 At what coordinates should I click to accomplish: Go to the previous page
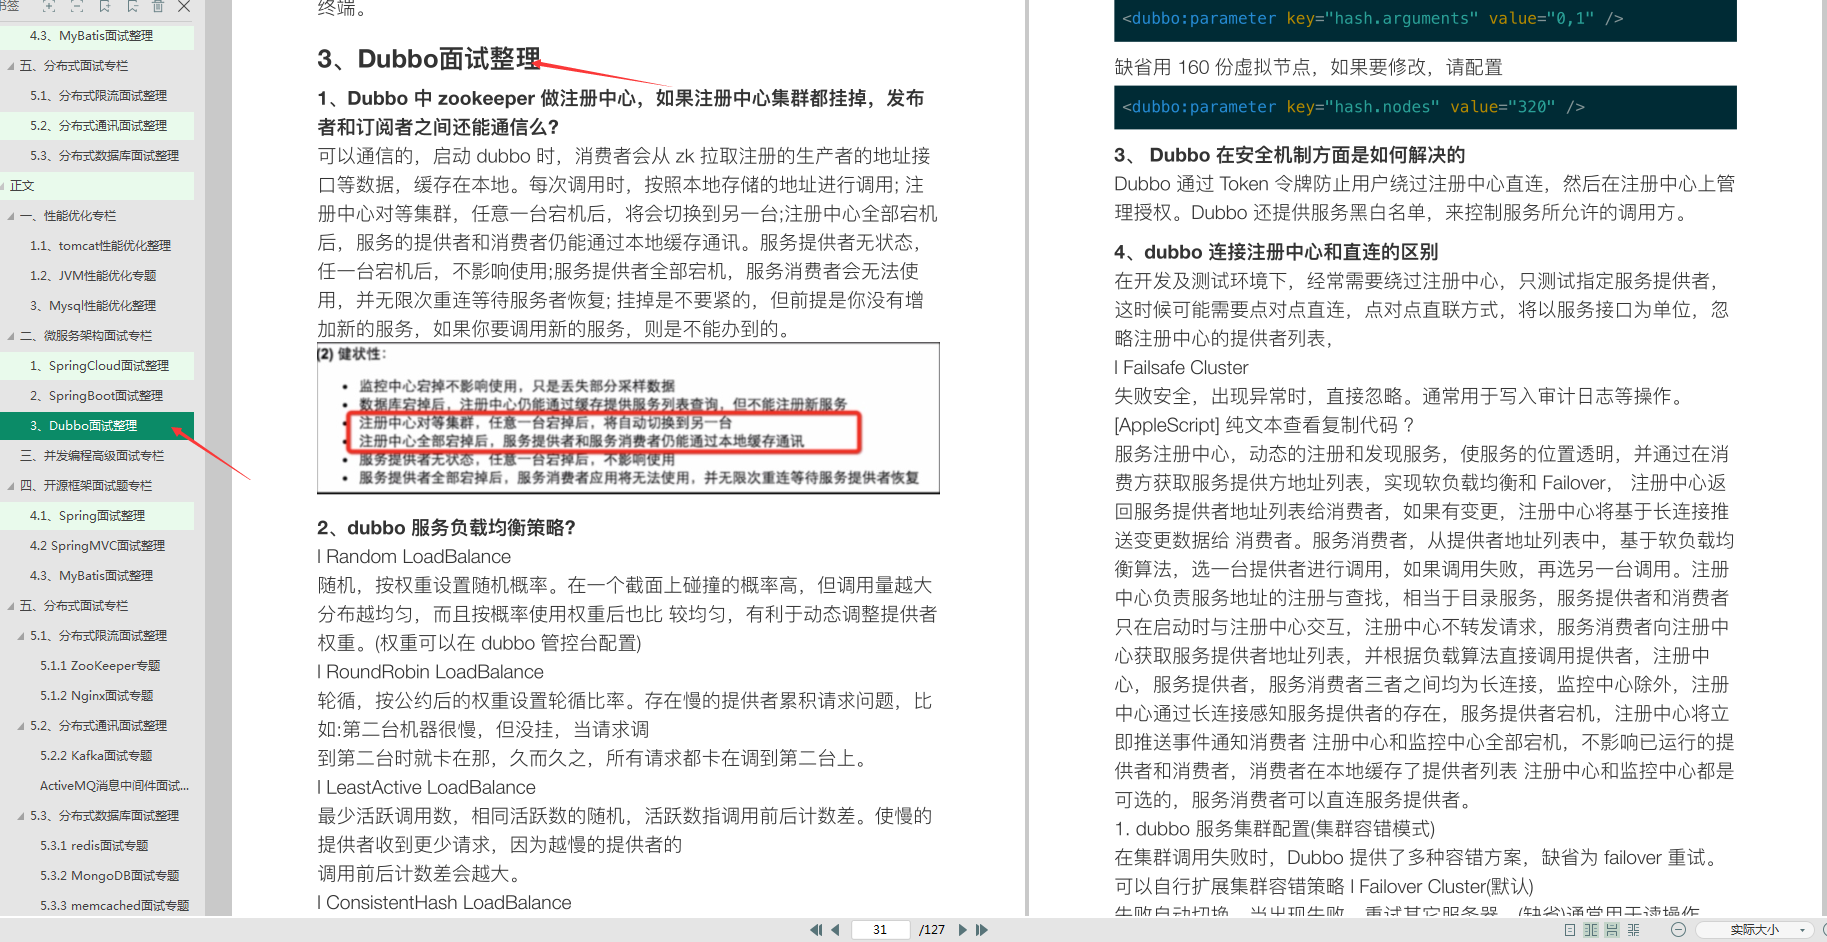835,930
